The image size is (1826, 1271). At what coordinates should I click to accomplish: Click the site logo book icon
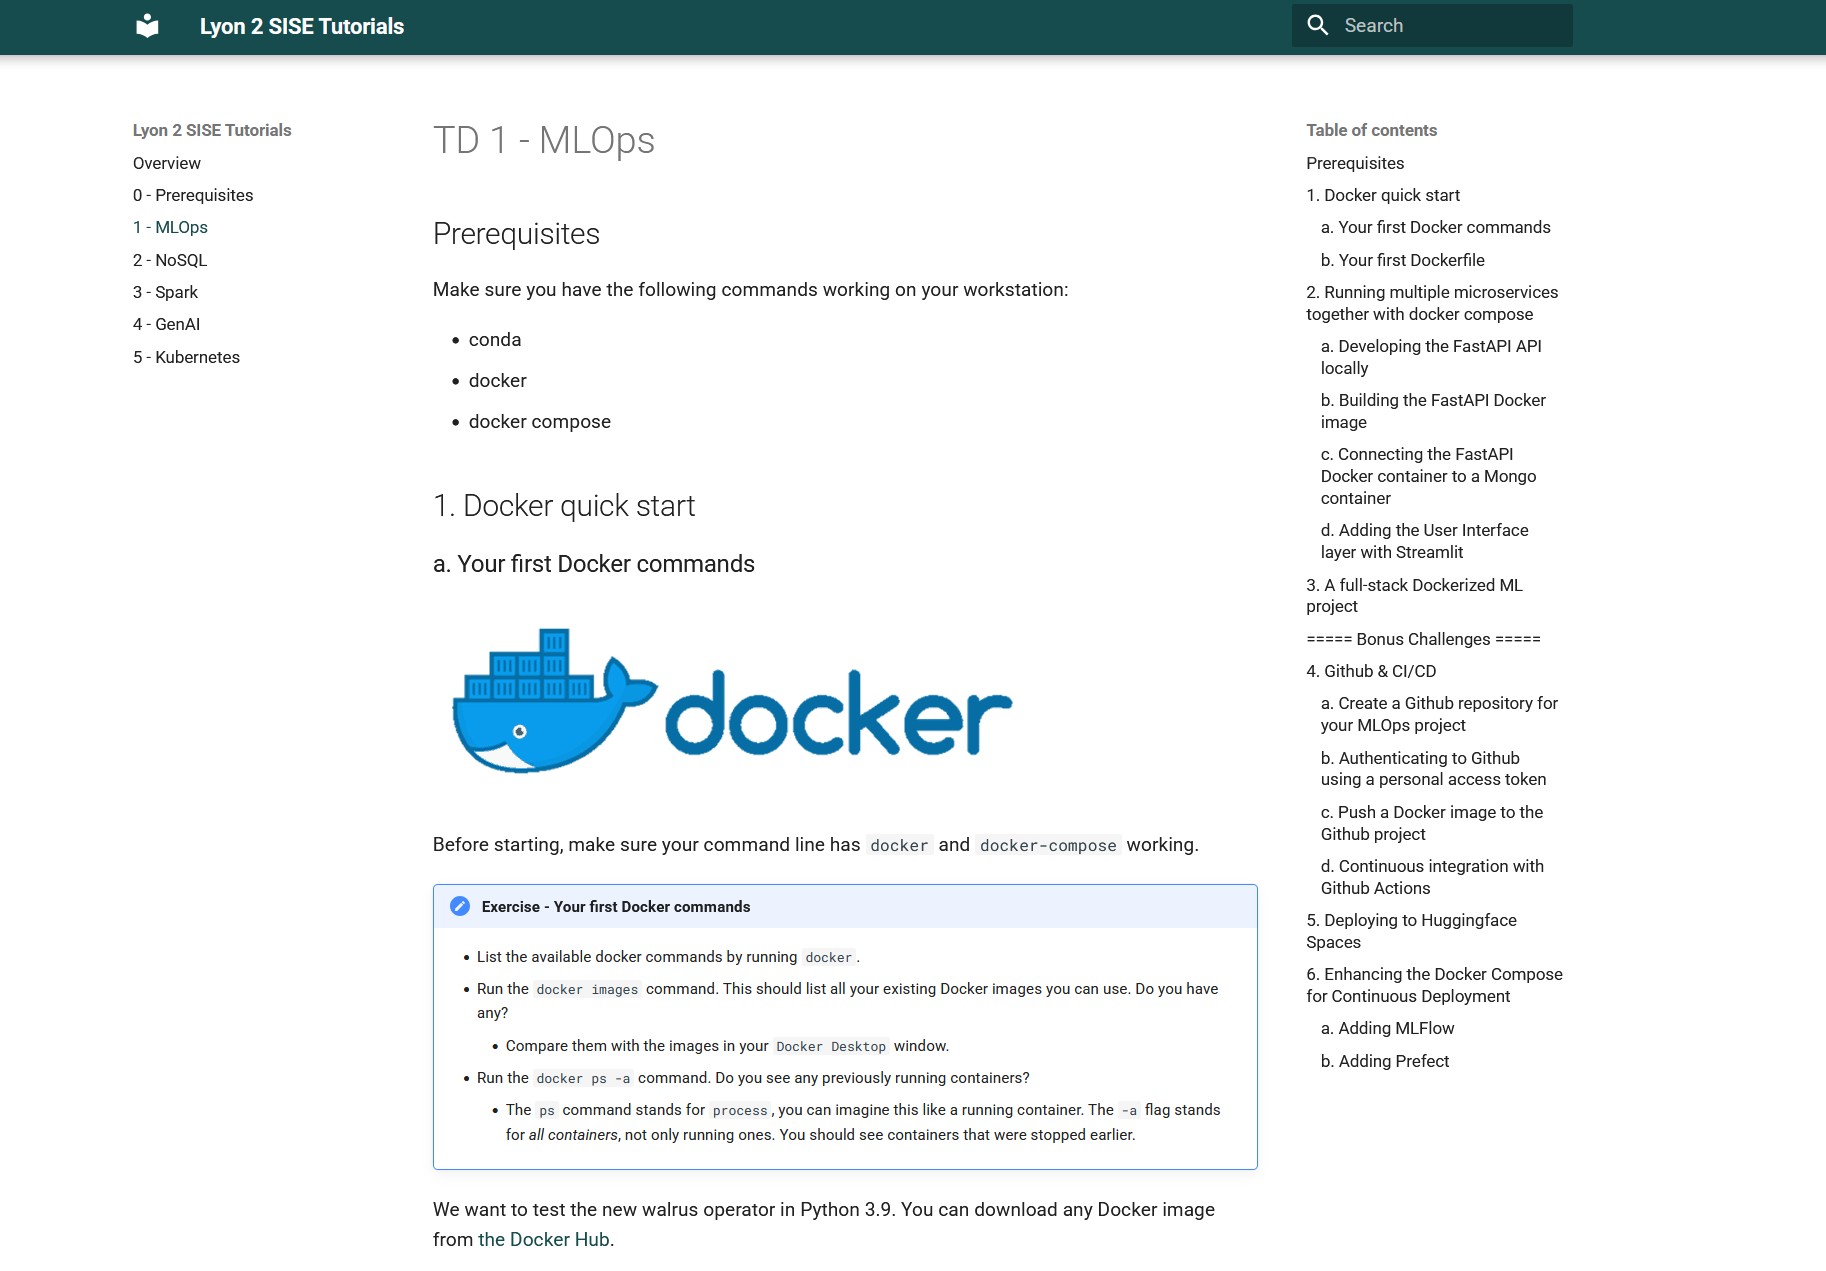[x=147, y=26]
